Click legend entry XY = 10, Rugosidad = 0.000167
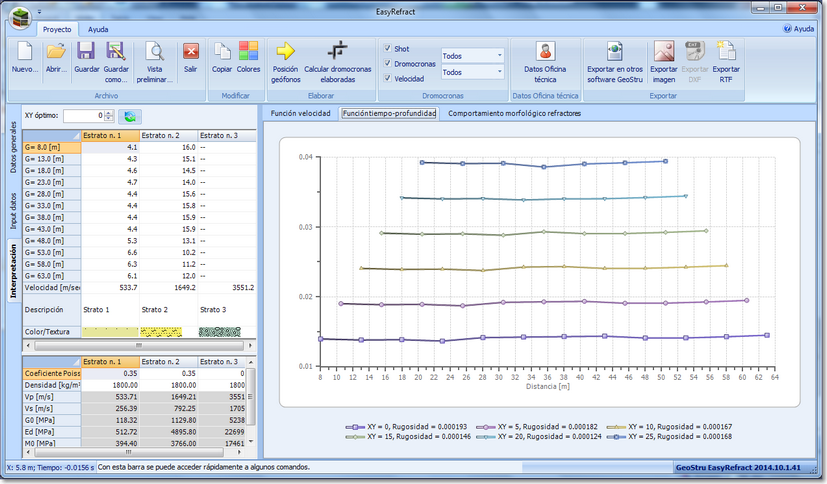Screen dimensions: 827x484 point(668,427)
